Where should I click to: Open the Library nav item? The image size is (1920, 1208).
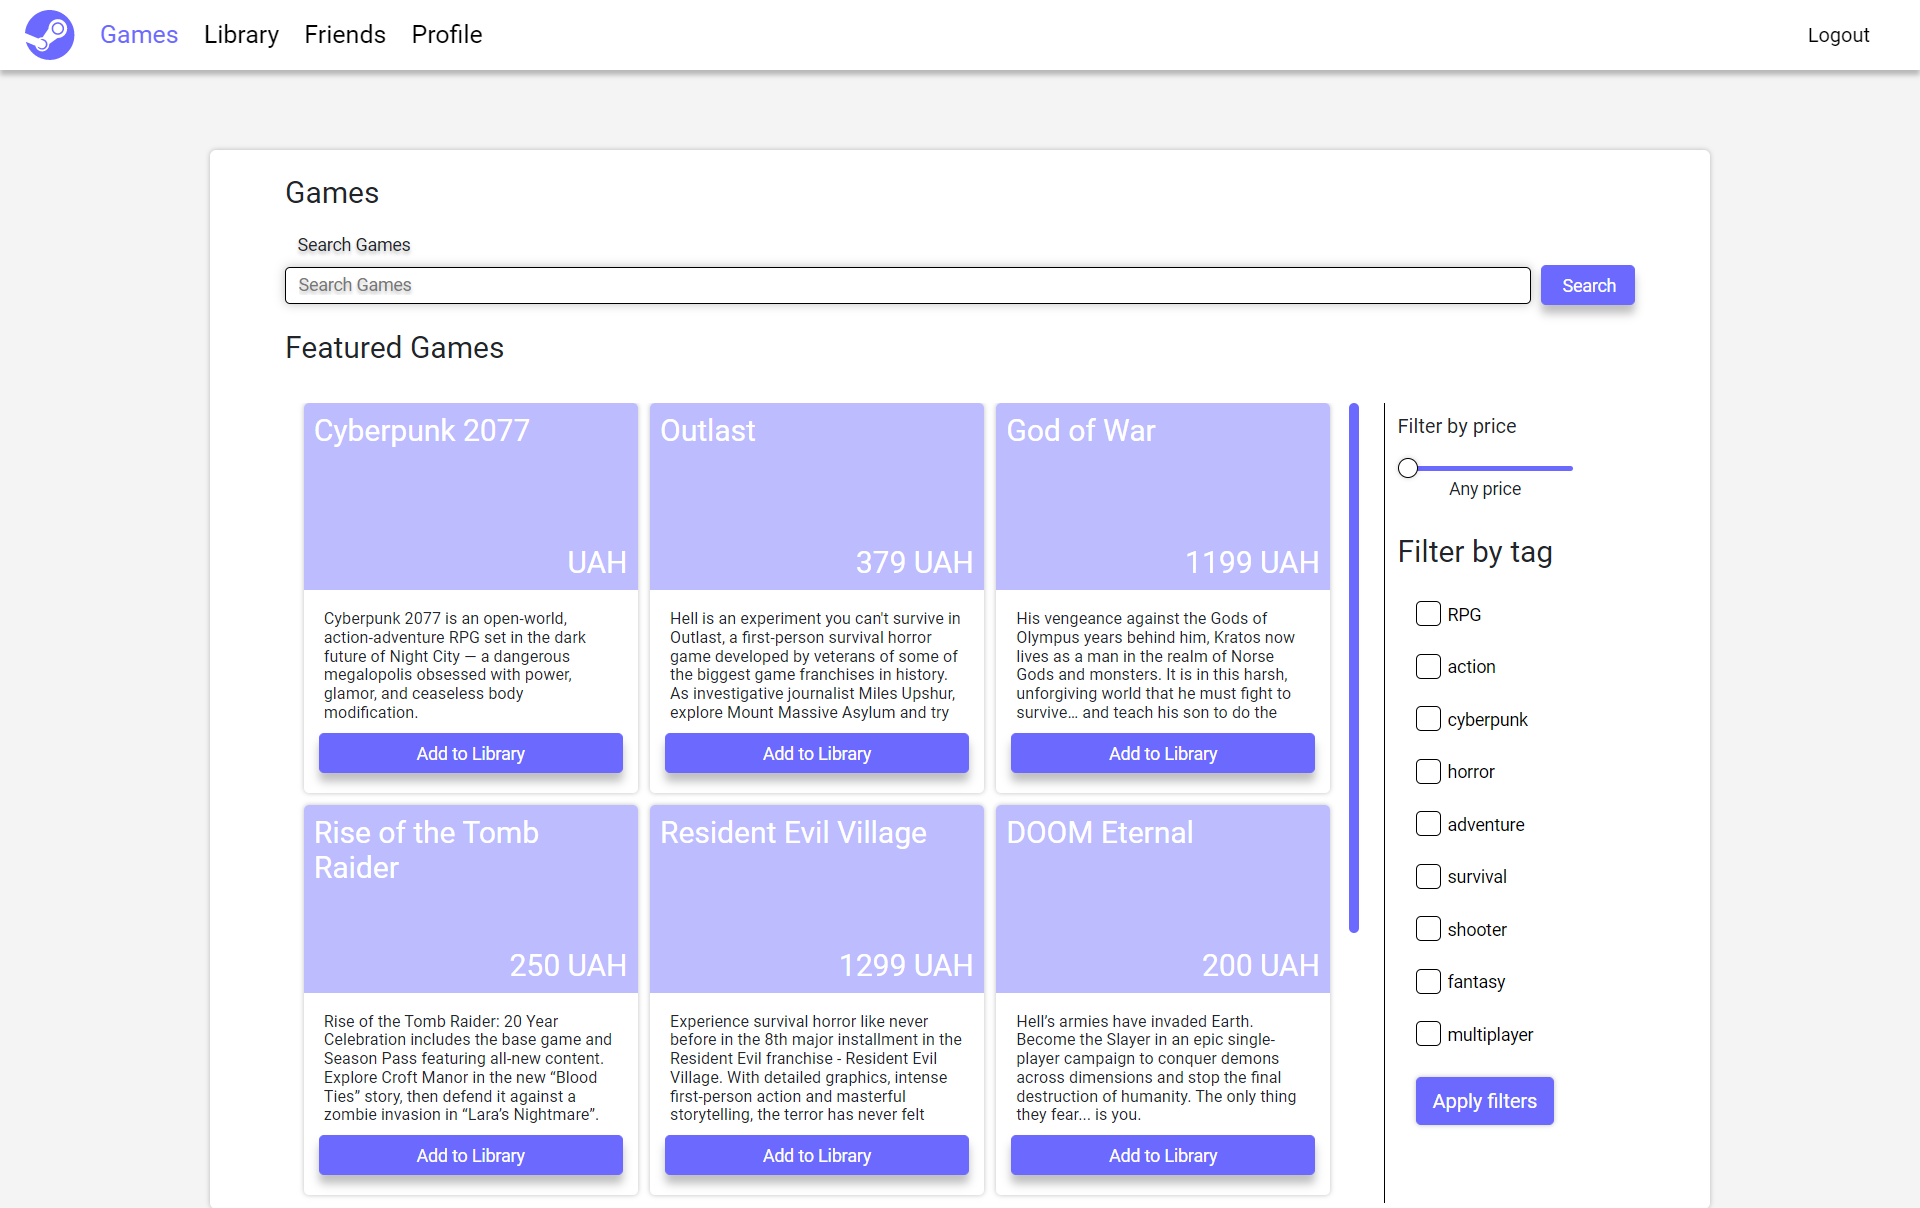click(x=241, y=35)
